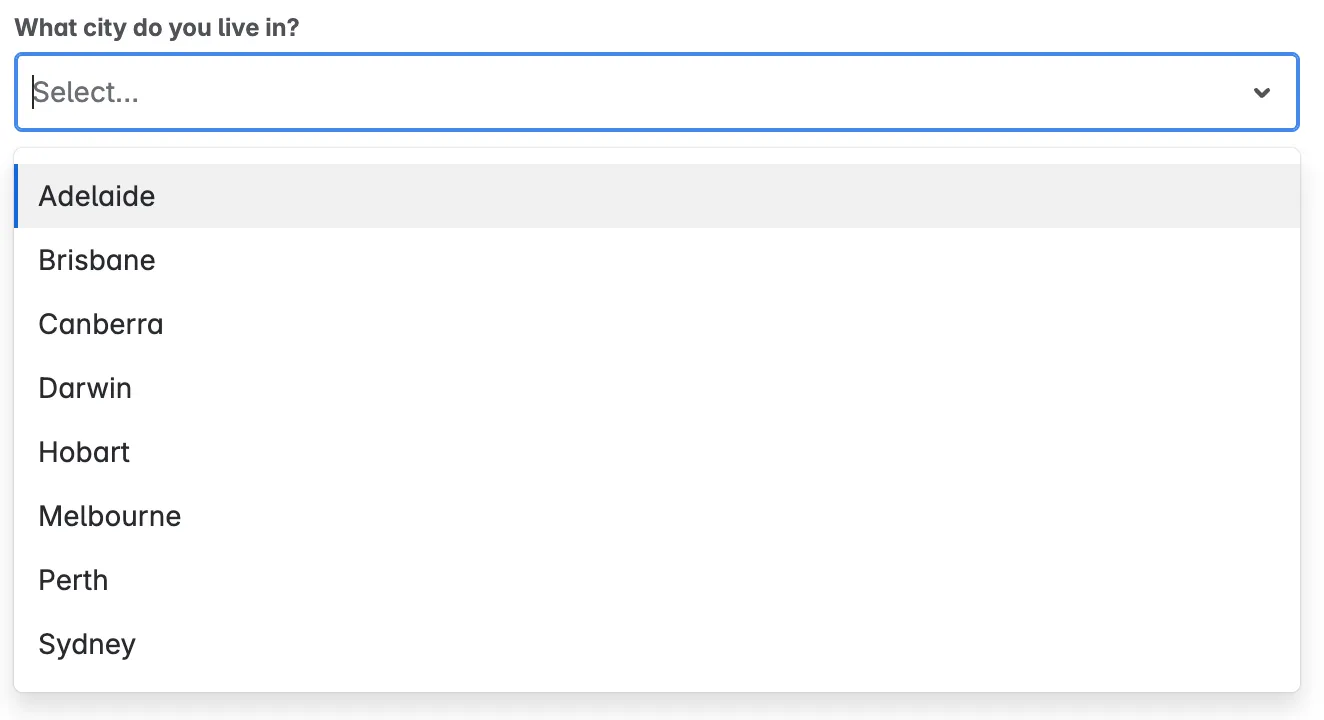Select the Darwin option
The width and height of the screenshot is (1324, 720).
tap(85, 388)
